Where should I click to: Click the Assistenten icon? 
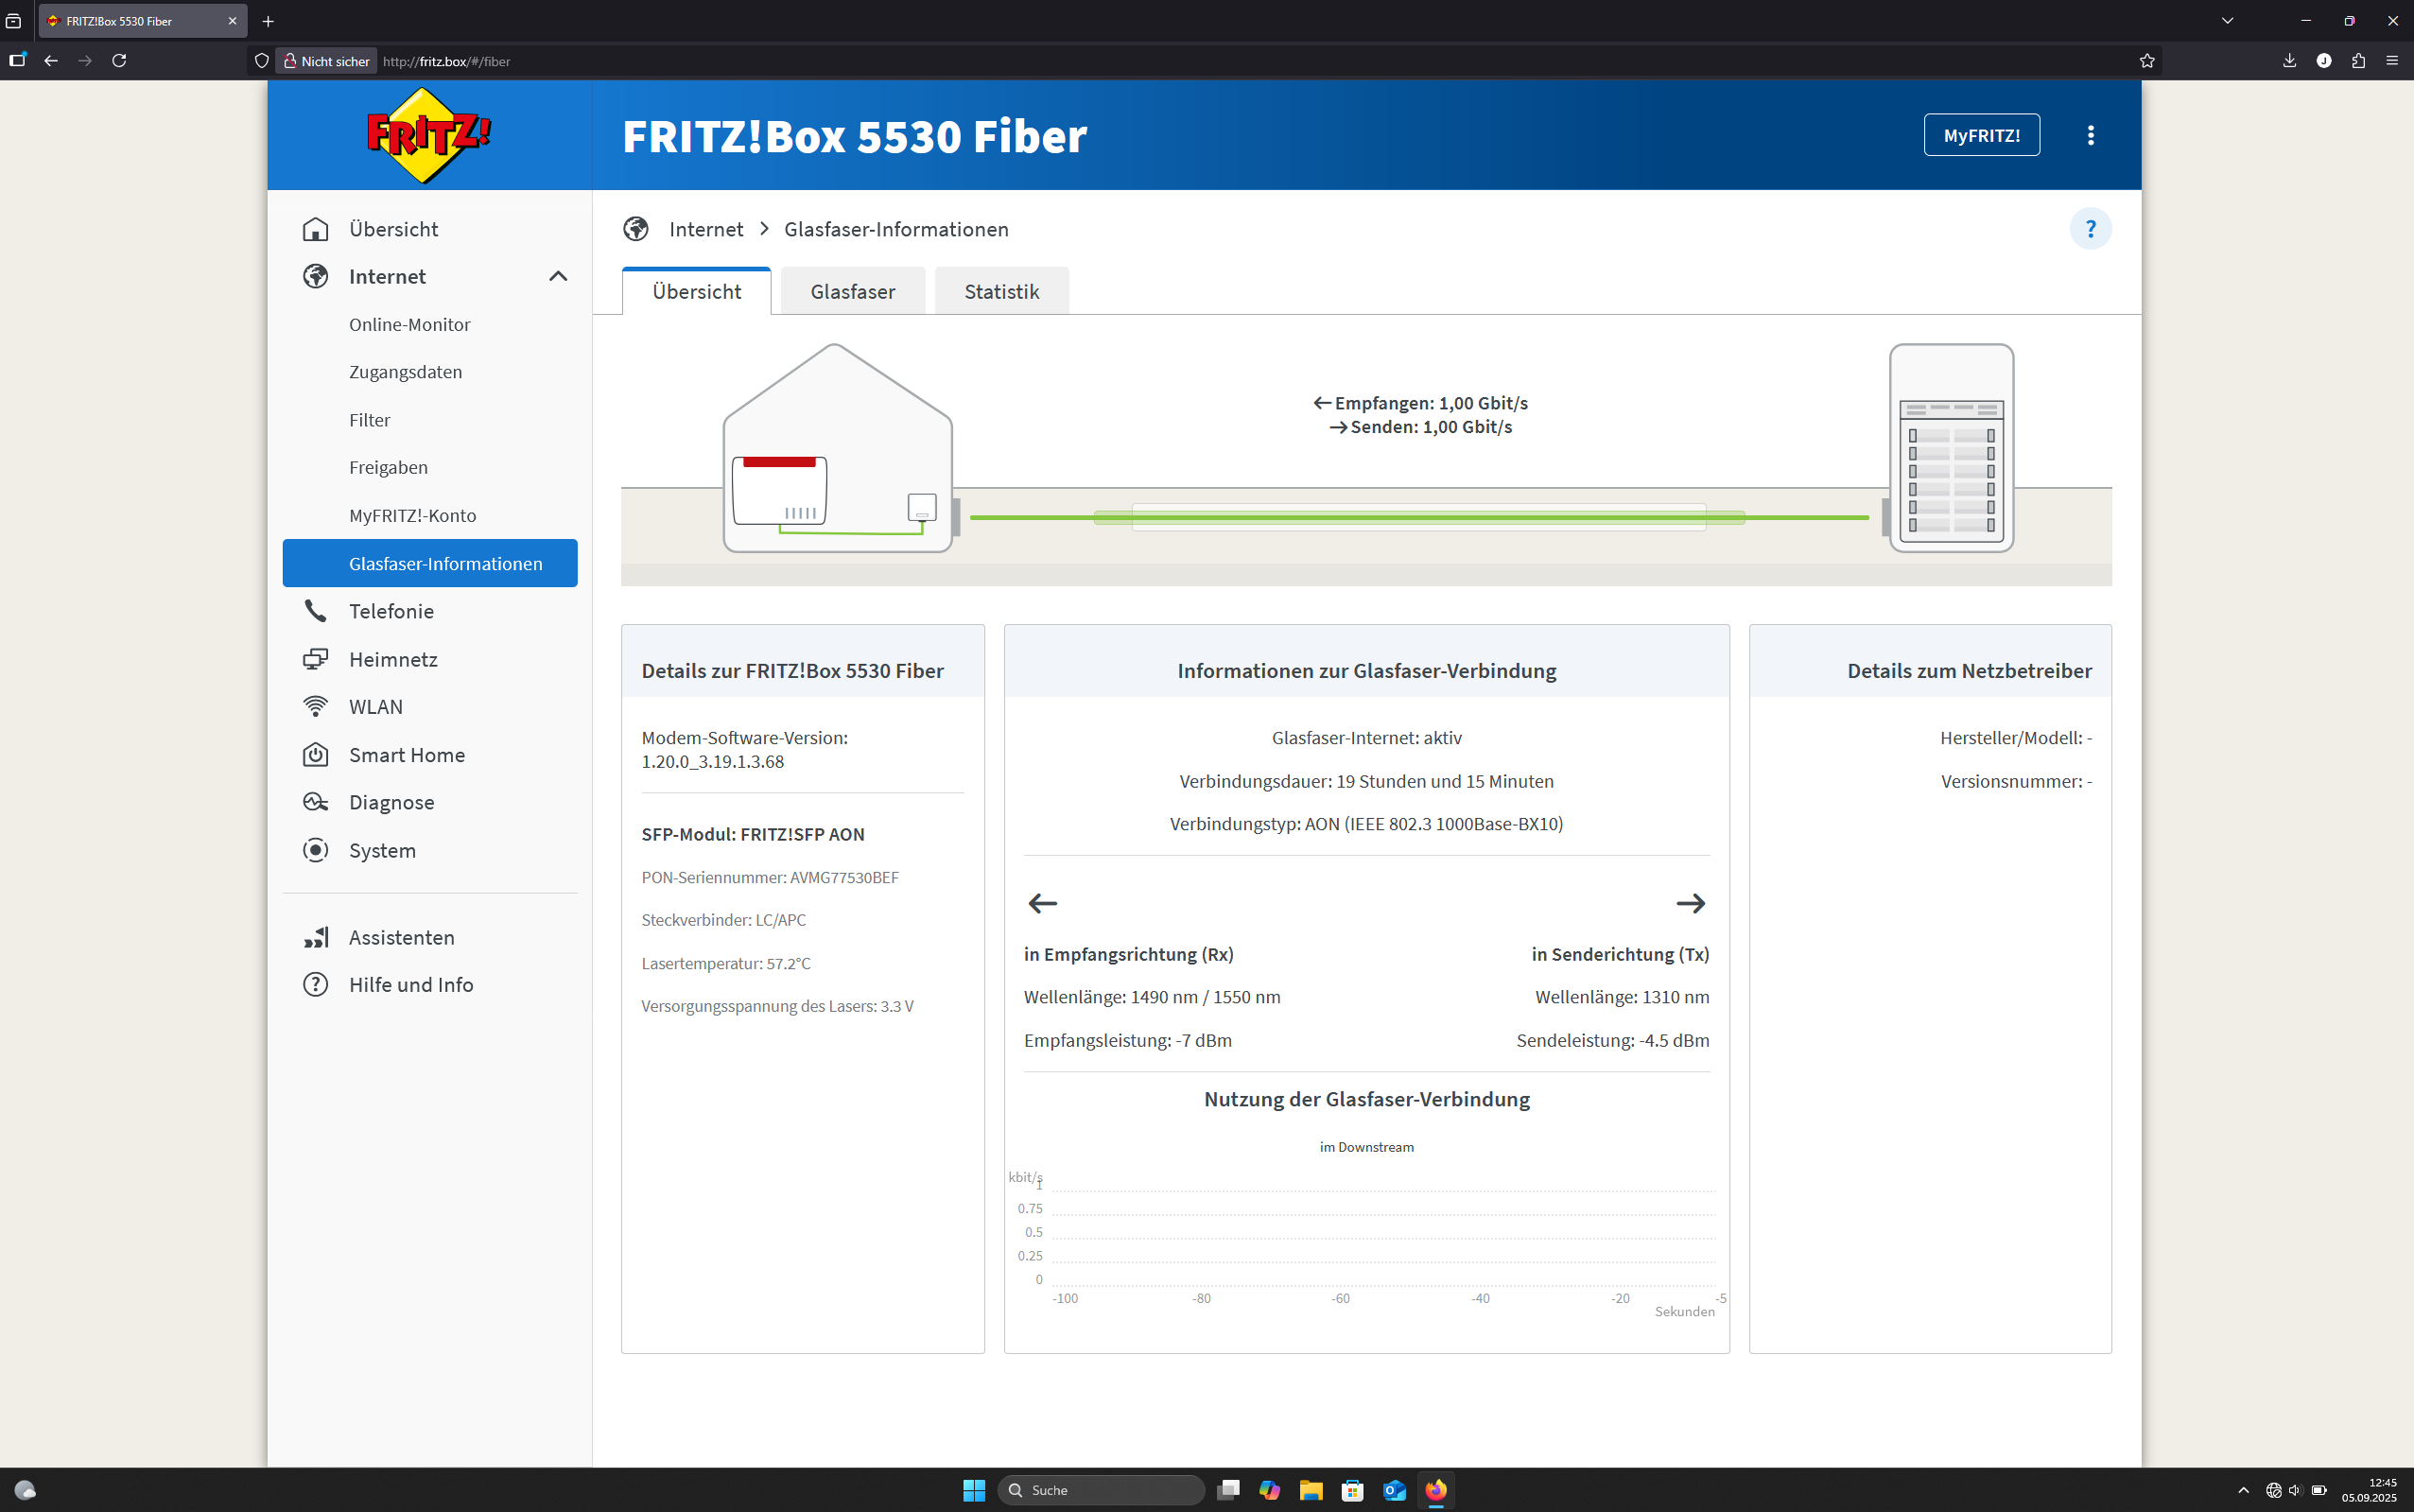pyautogui.click(x=315, y=937)
